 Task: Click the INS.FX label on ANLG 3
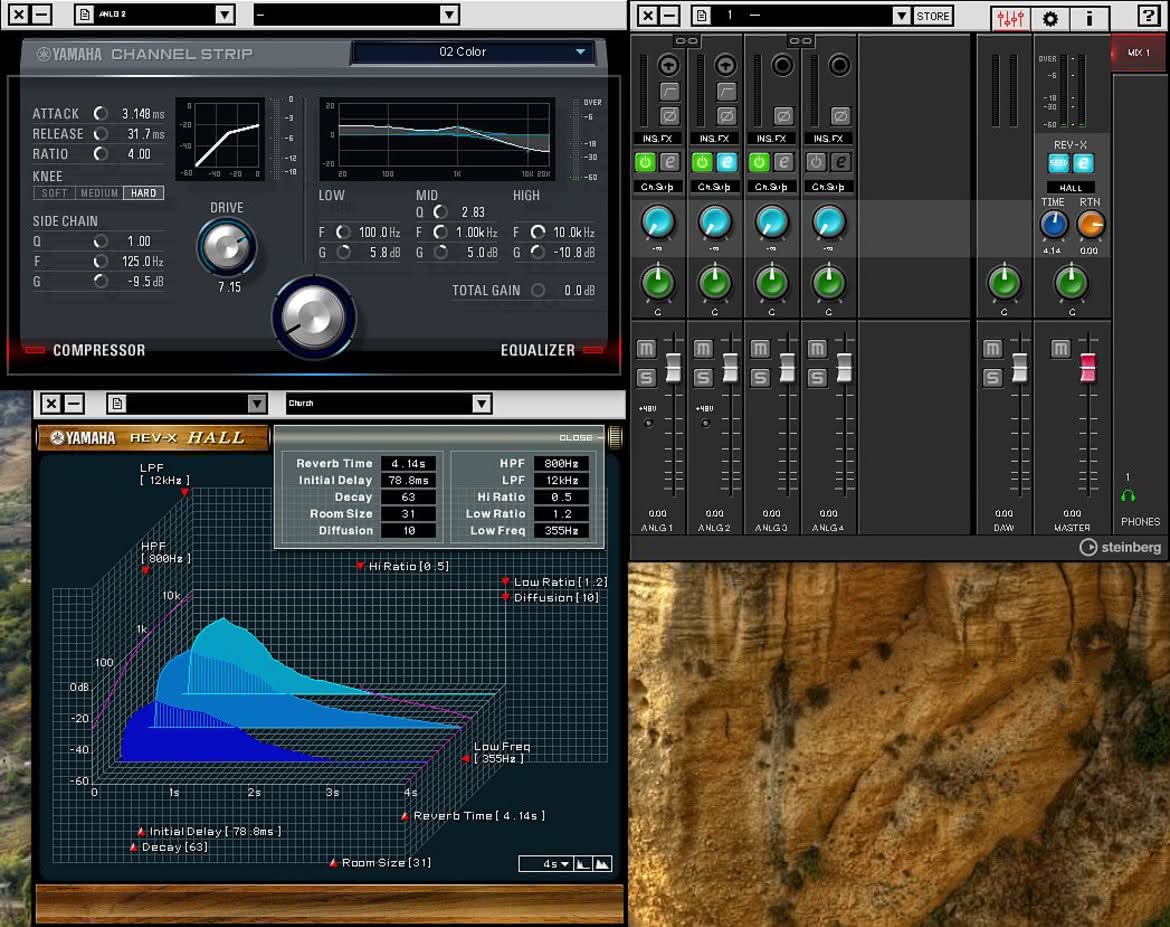point(771,139)
